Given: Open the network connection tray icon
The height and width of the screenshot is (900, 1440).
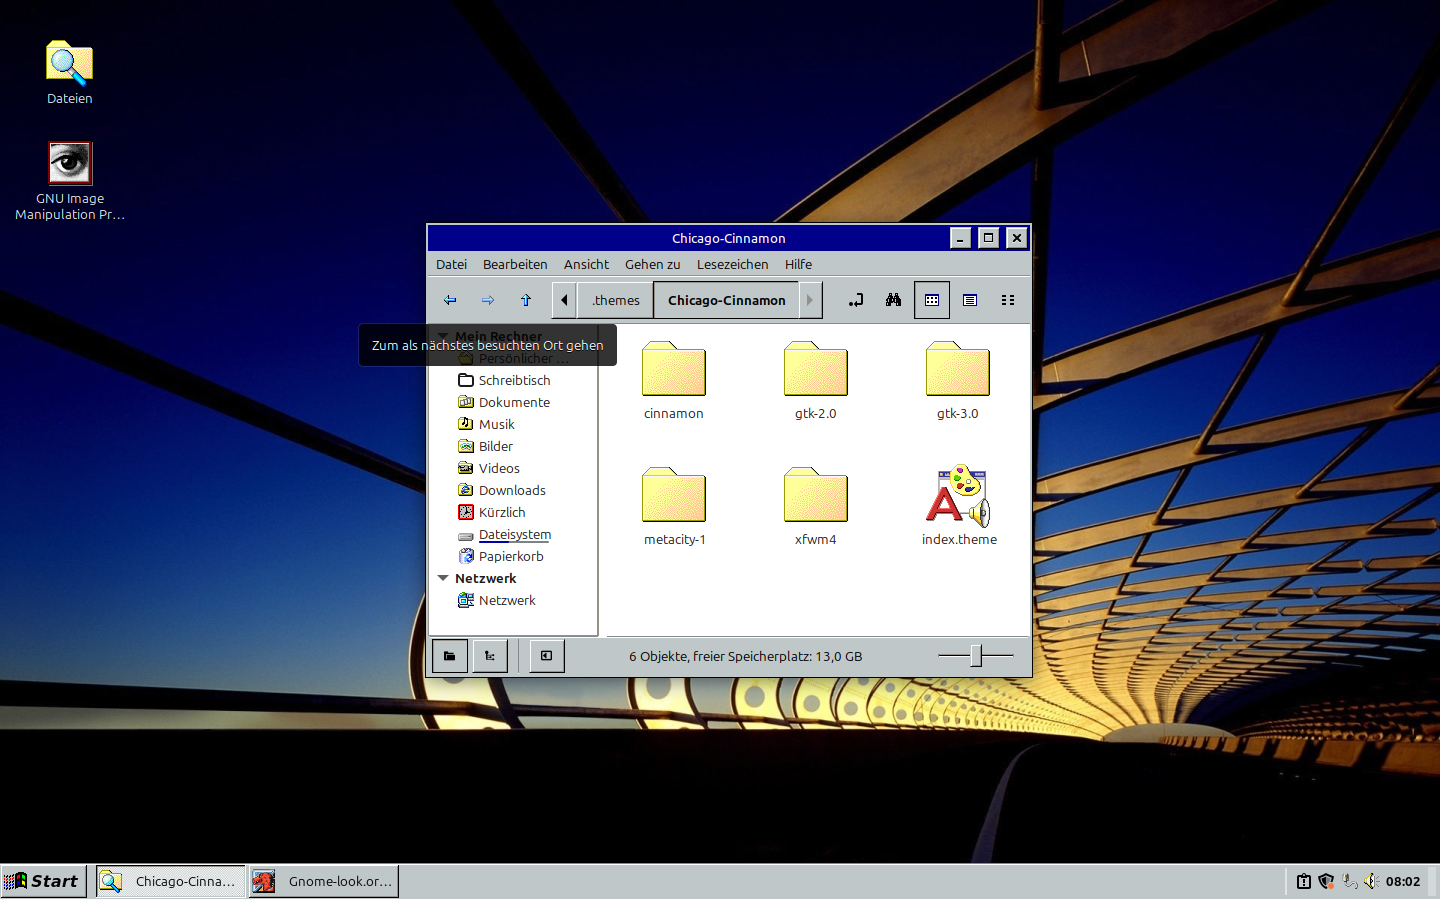Looking at the screenshot, I should 1349,881.
